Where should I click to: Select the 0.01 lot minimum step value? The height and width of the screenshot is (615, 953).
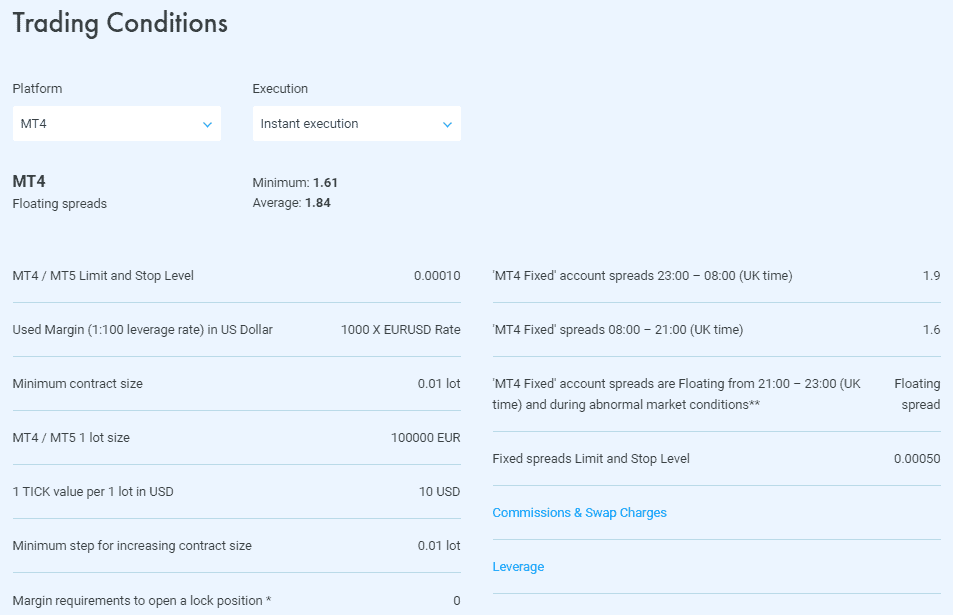click(439, 546)
